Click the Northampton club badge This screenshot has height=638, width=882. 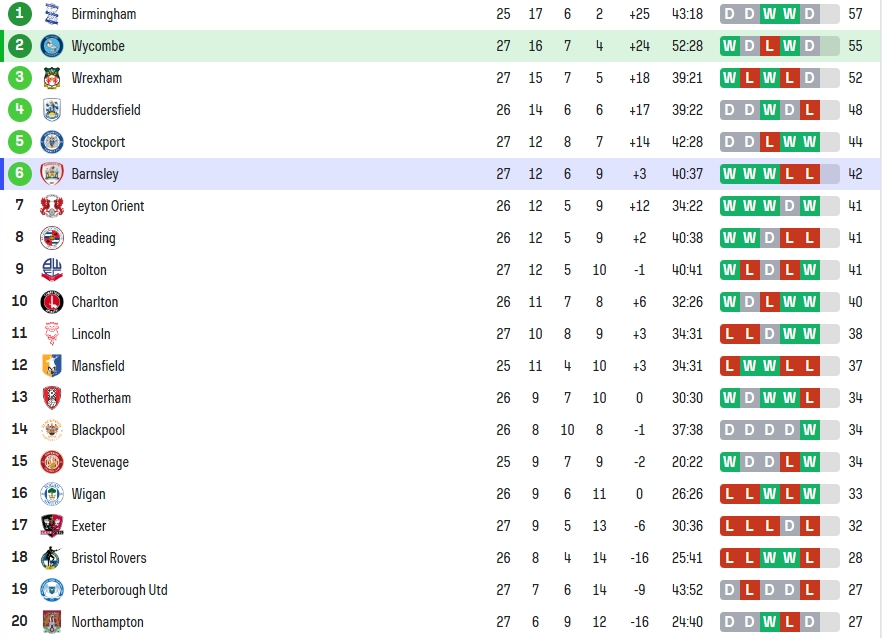click(52, 622)
